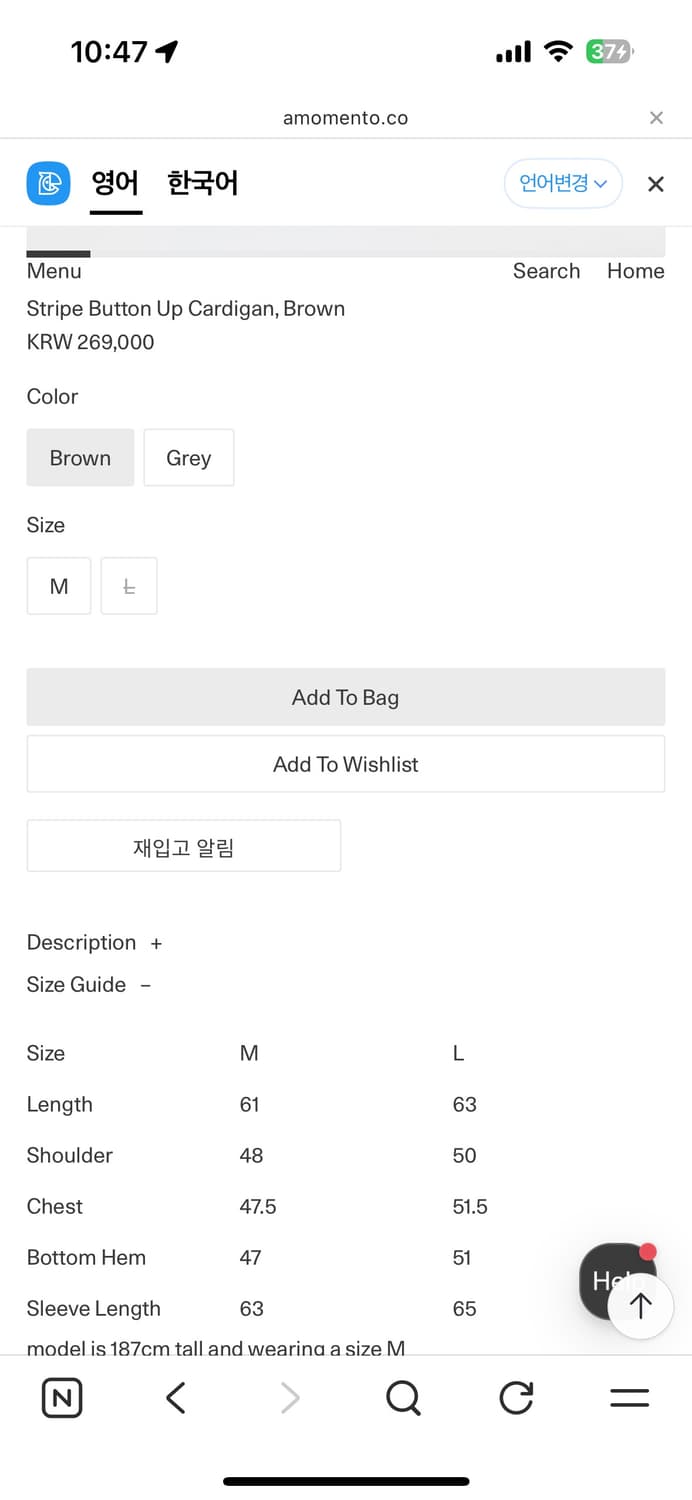
Task: Reload the page using the refresh icon
Action: pos(516,1398)
